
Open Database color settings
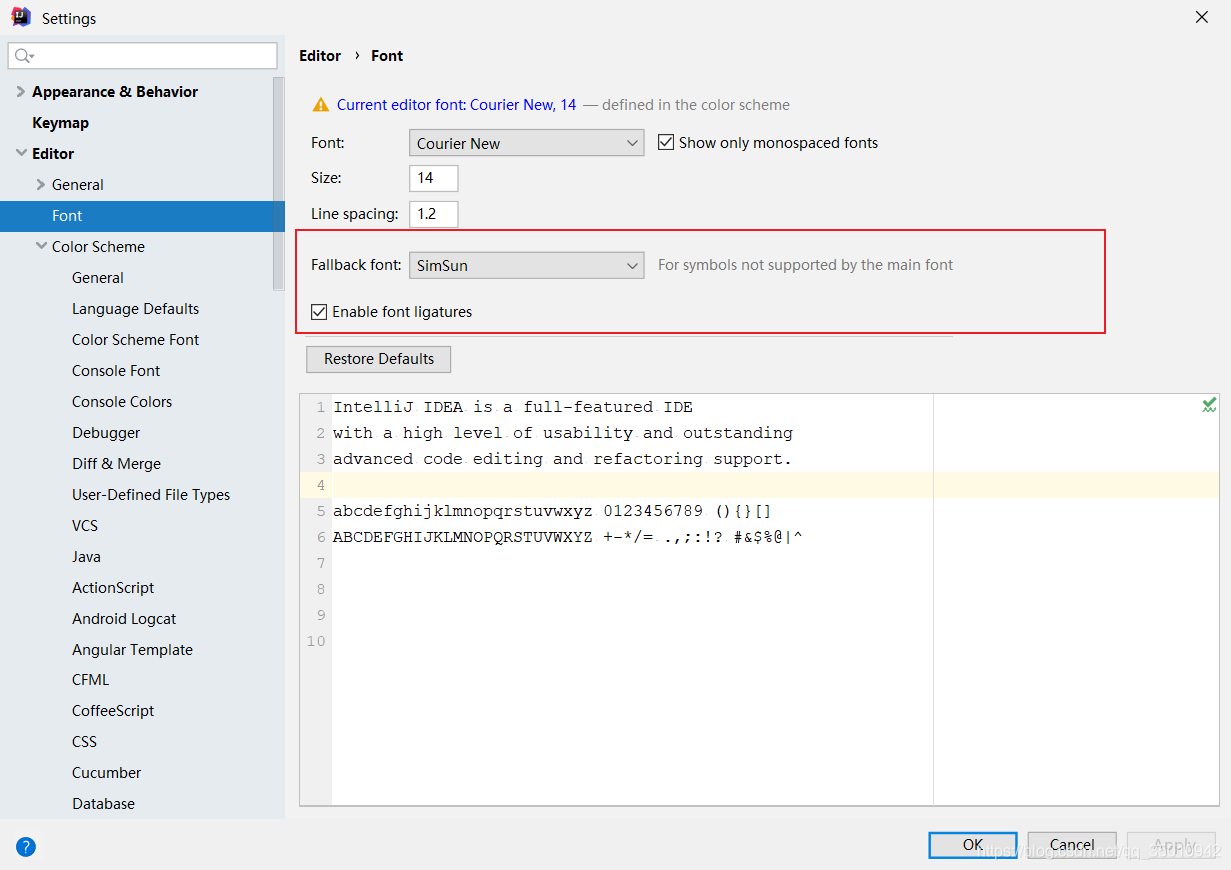(103, 804)
